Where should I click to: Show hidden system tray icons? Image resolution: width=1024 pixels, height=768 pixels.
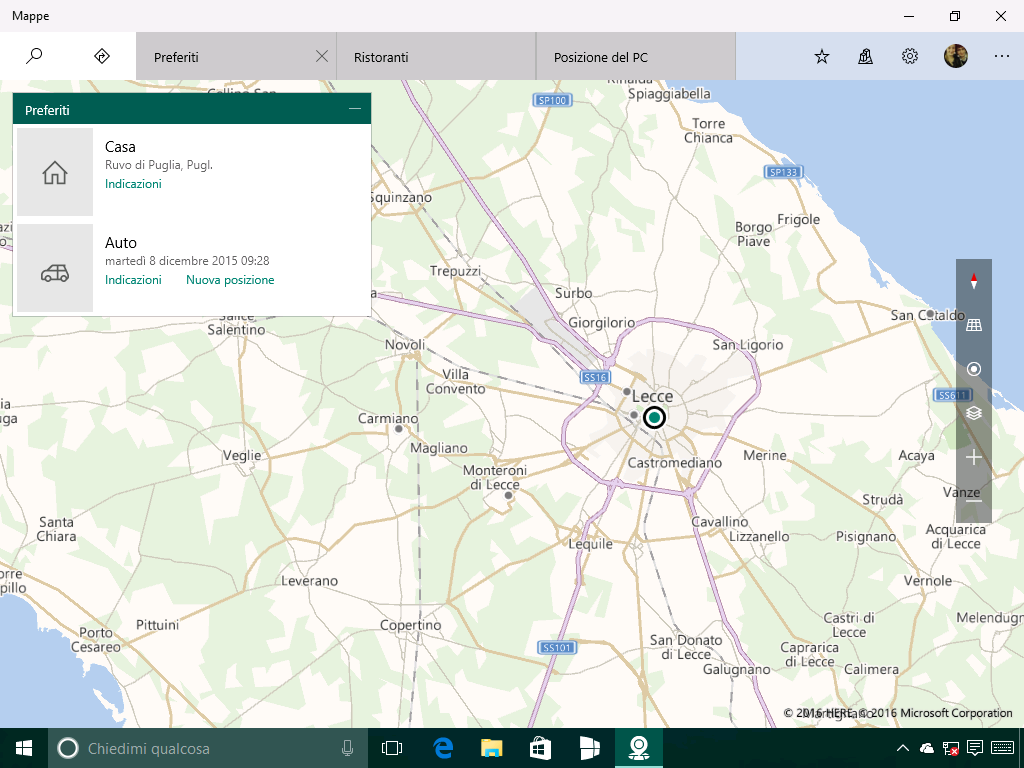tap(903, 748)
